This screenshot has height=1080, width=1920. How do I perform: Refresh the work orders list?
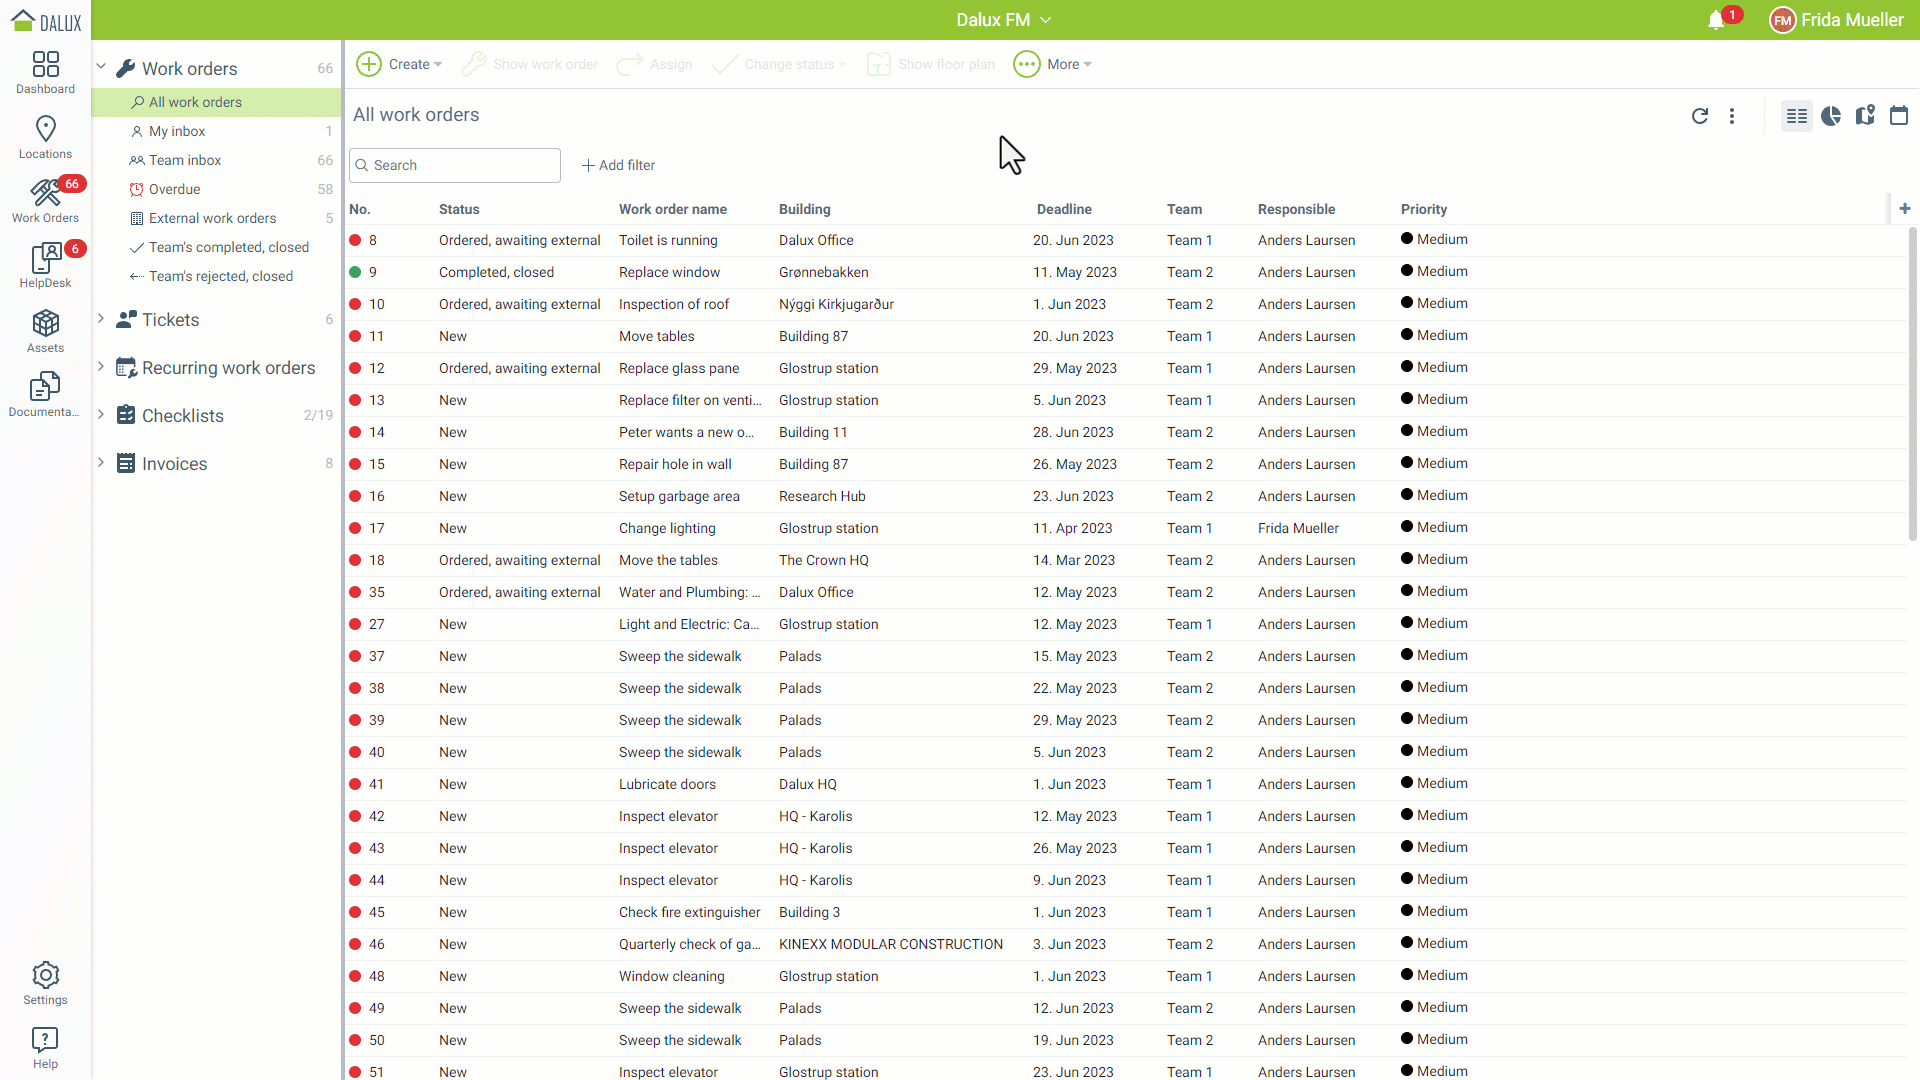[1700, 116]
